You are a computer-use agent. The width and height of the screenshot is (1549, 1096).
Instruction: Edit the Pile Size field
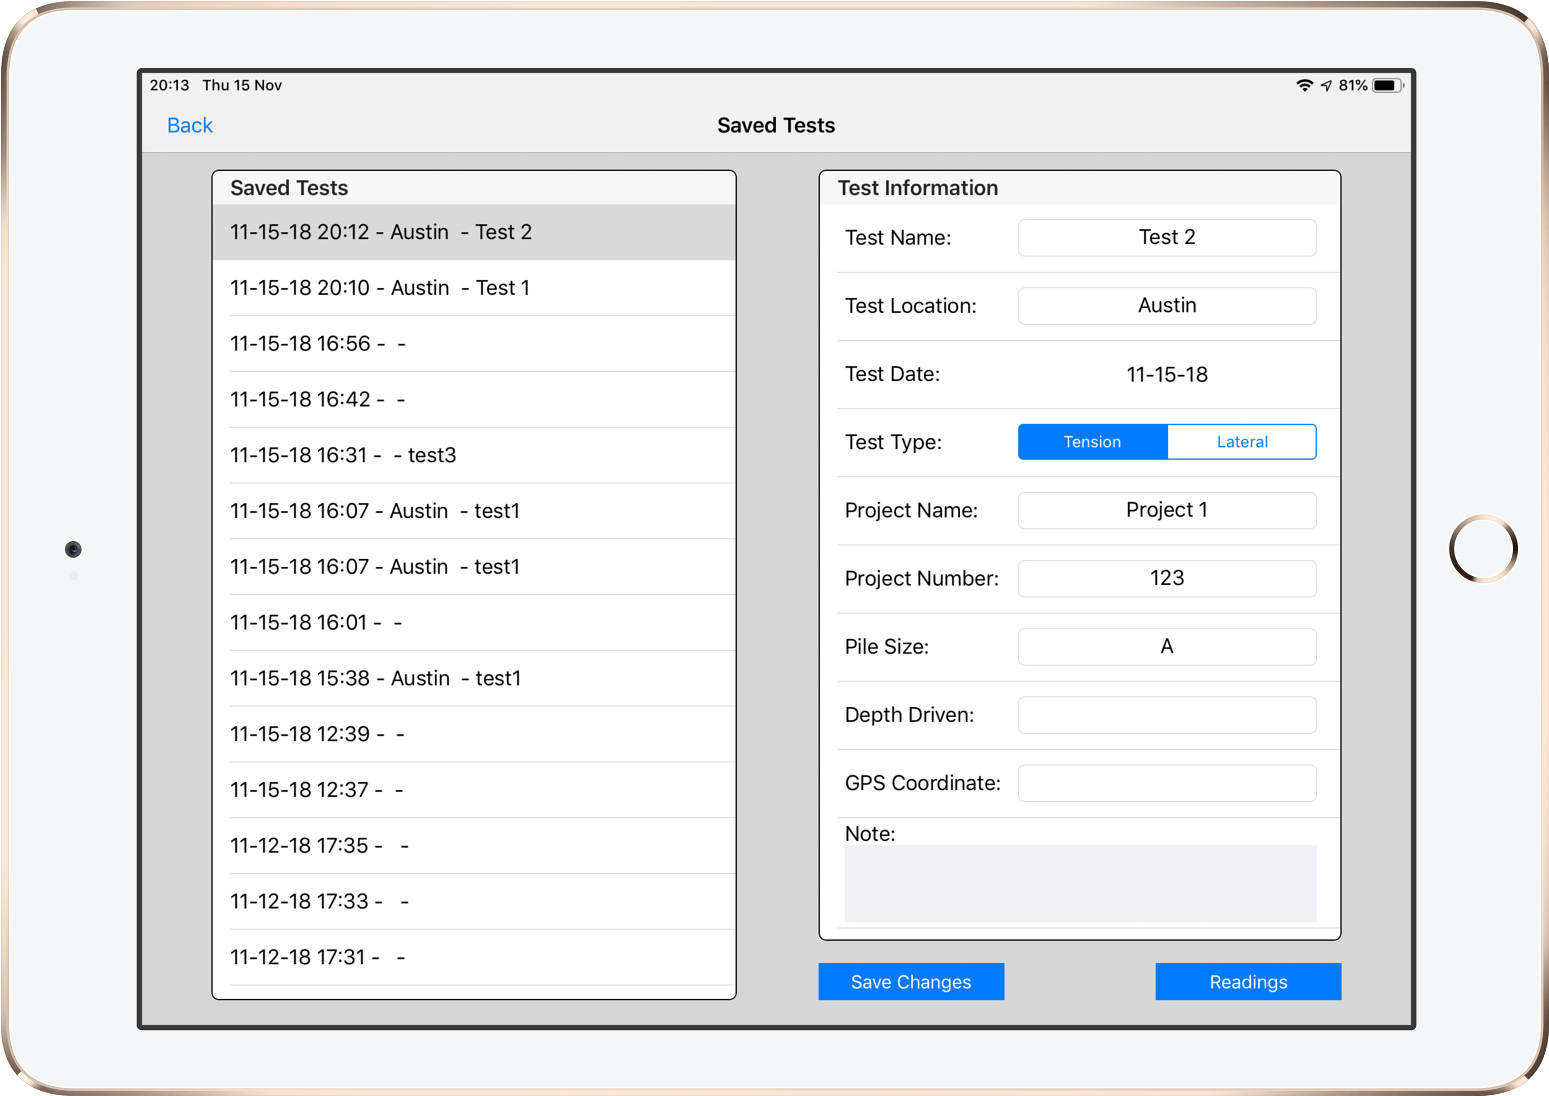coord(1167,646)
